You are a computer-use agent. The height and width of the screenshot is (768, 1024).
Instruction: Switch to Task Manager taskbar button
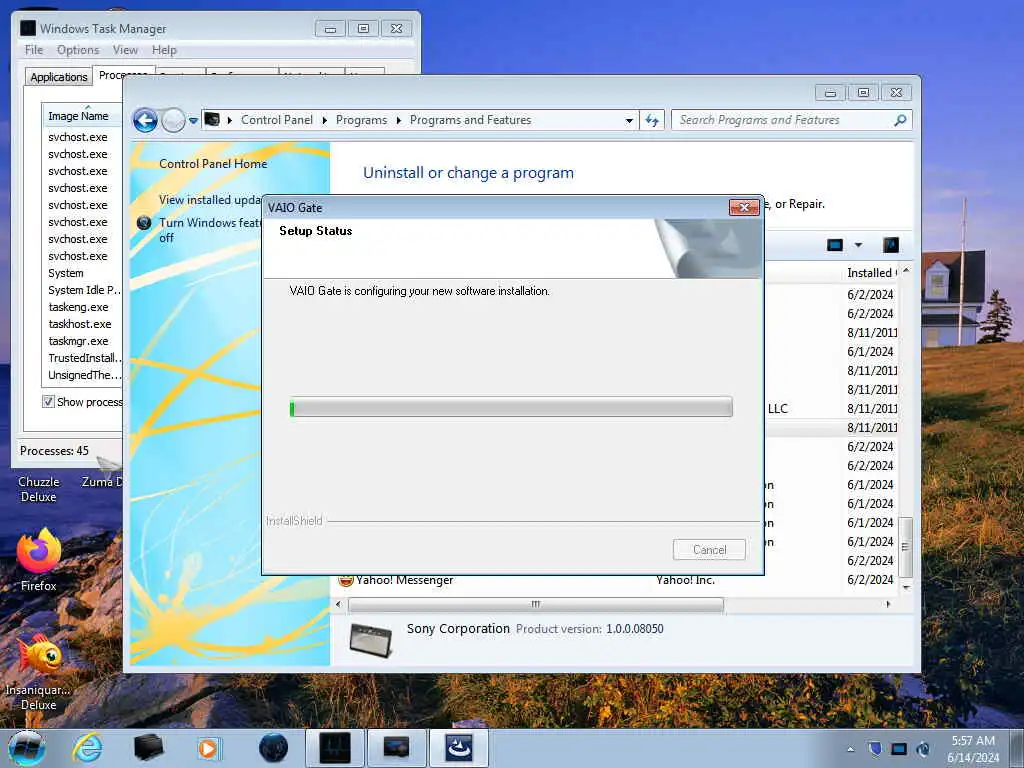click(335, 748)
